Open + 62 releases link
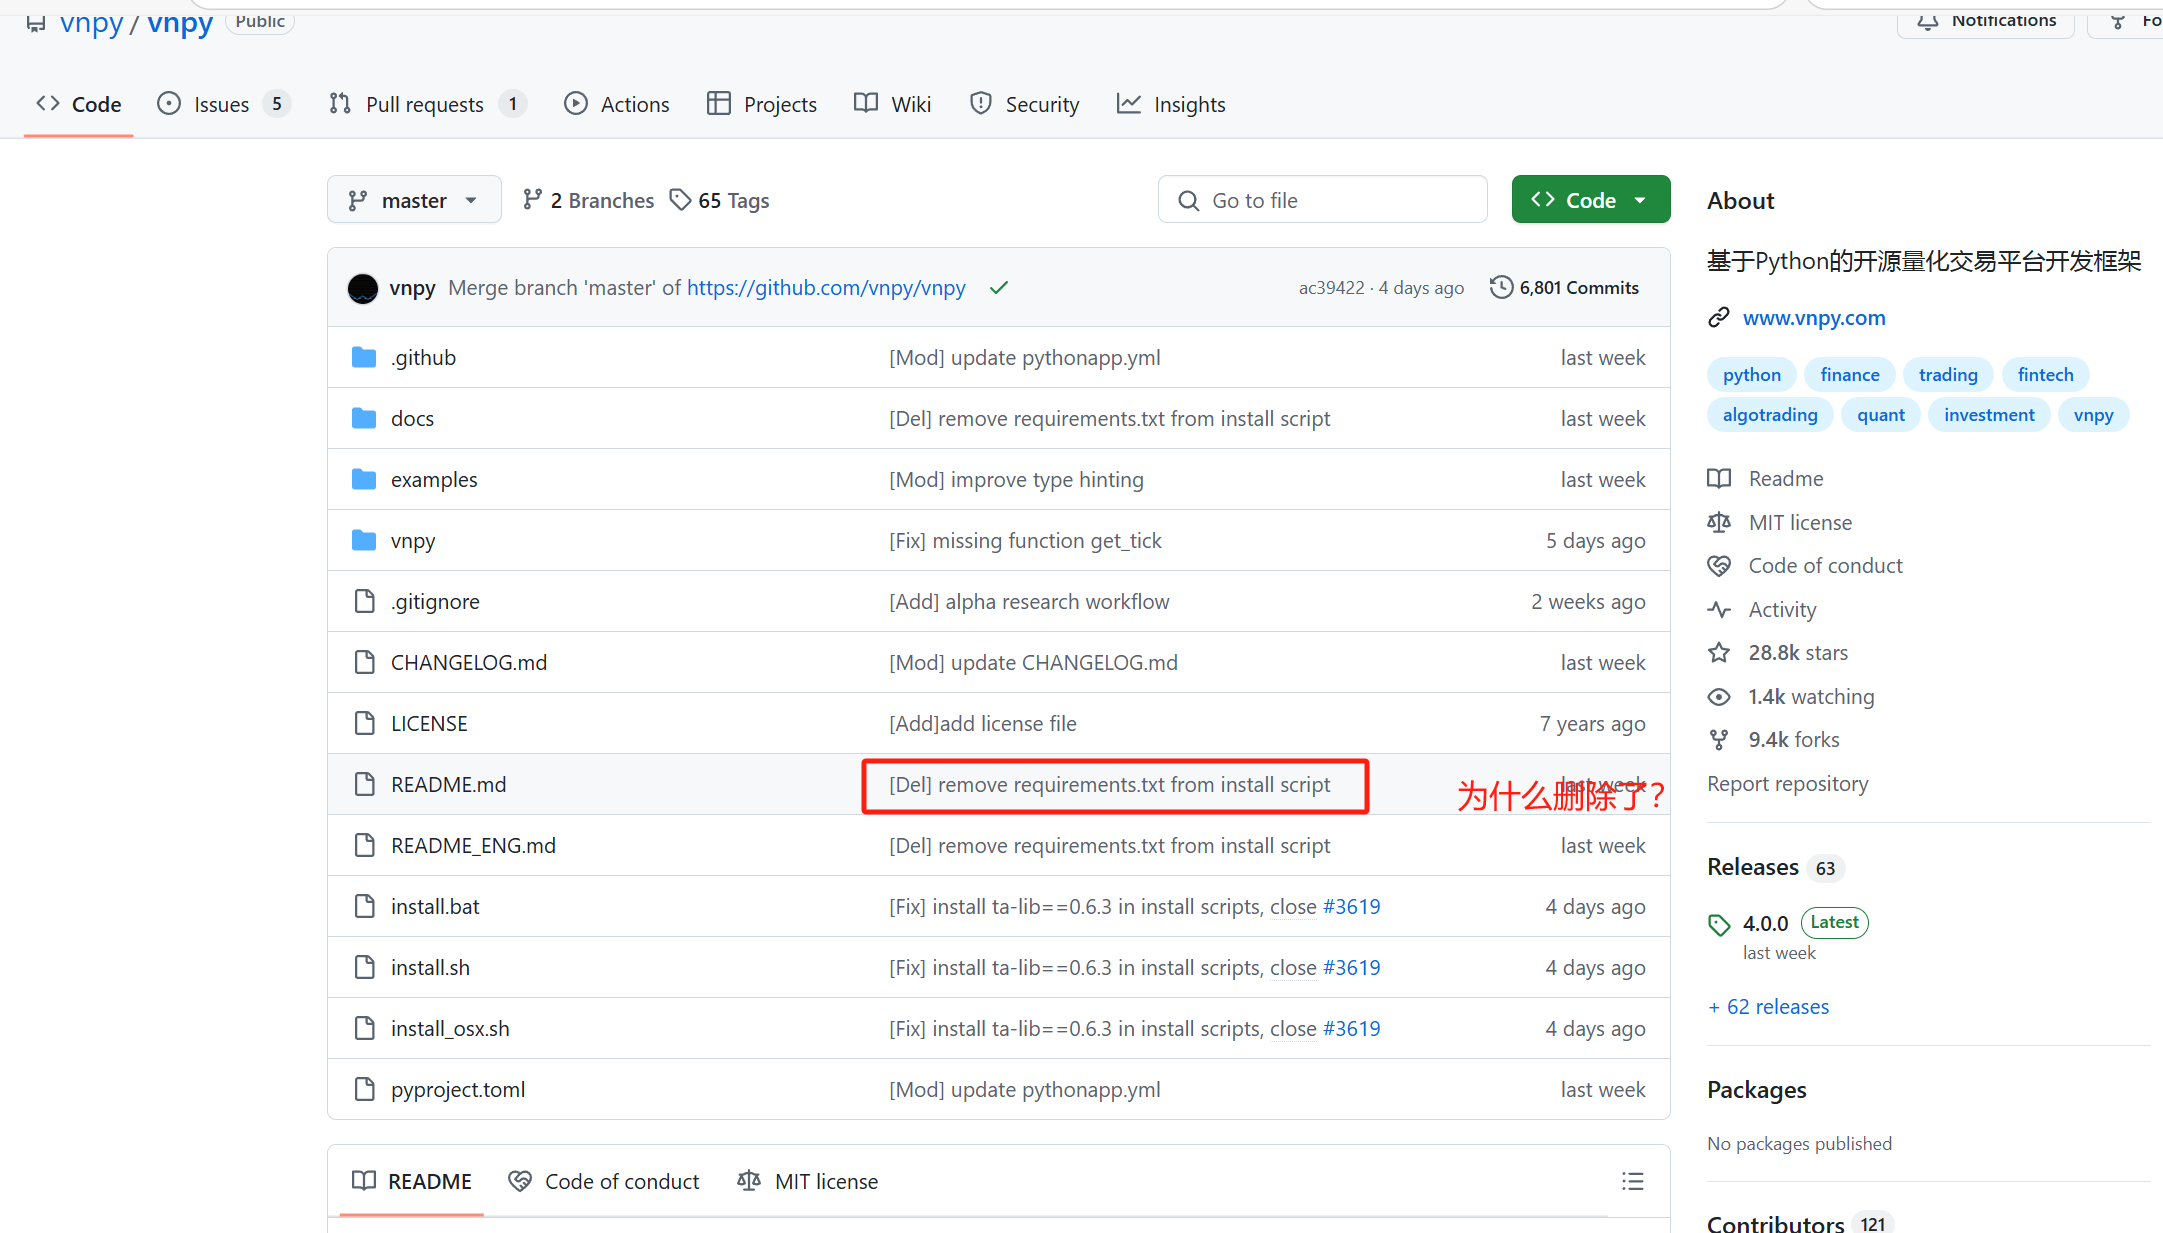 [x=1768, y=1007]
